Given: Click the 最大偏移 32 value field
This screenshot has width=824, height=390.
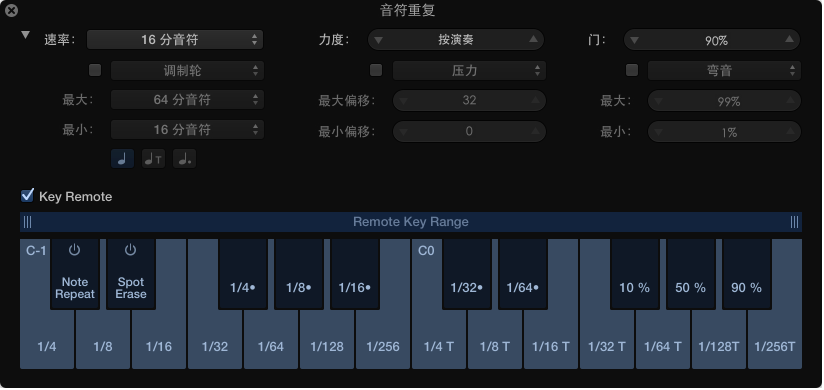Looking at the screenshot, I should [x=469, y=100].
